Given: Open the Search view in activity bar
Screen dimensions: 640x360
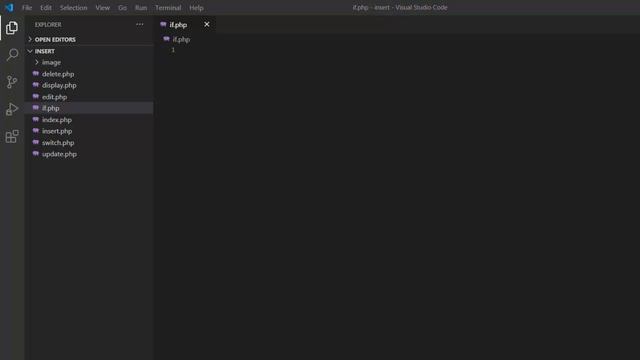Looking at the screenshot, I should (12, 55).
